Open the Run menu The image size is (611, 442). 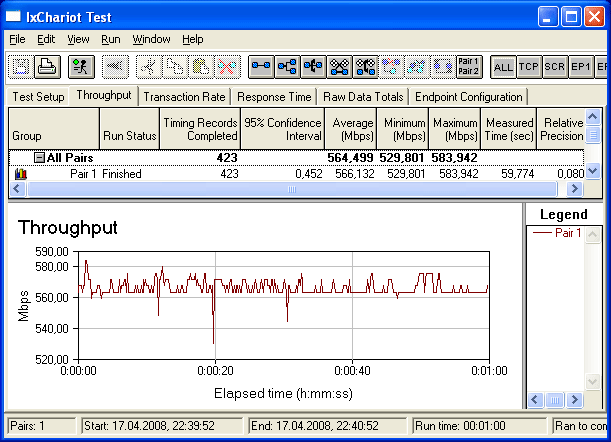110,39
